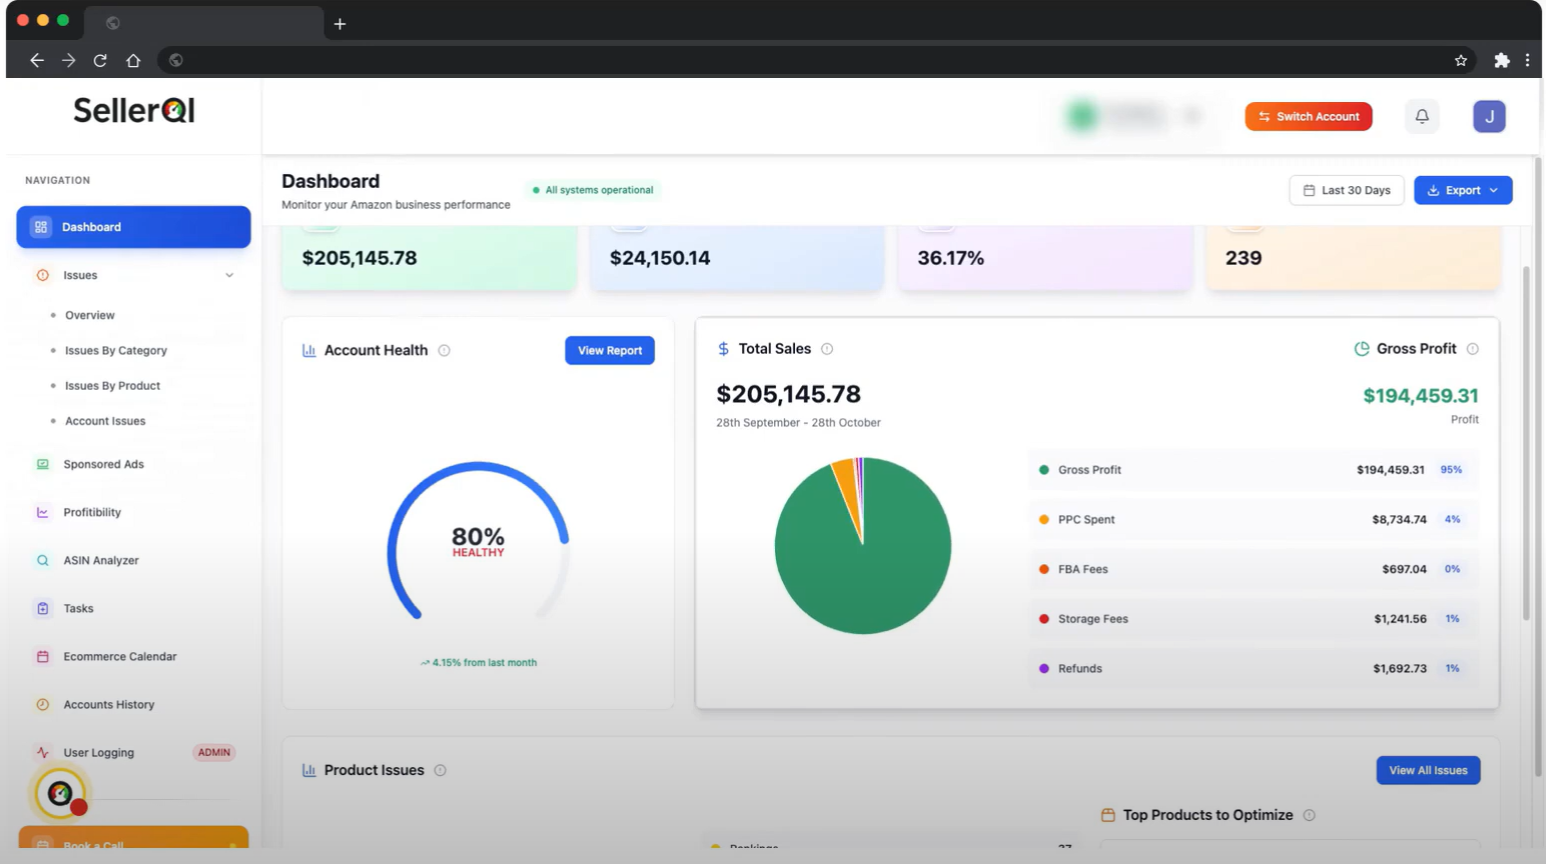The image size is (1546, 864).
Task: Click the Switch Account button
Action: tap(1308, 116)
